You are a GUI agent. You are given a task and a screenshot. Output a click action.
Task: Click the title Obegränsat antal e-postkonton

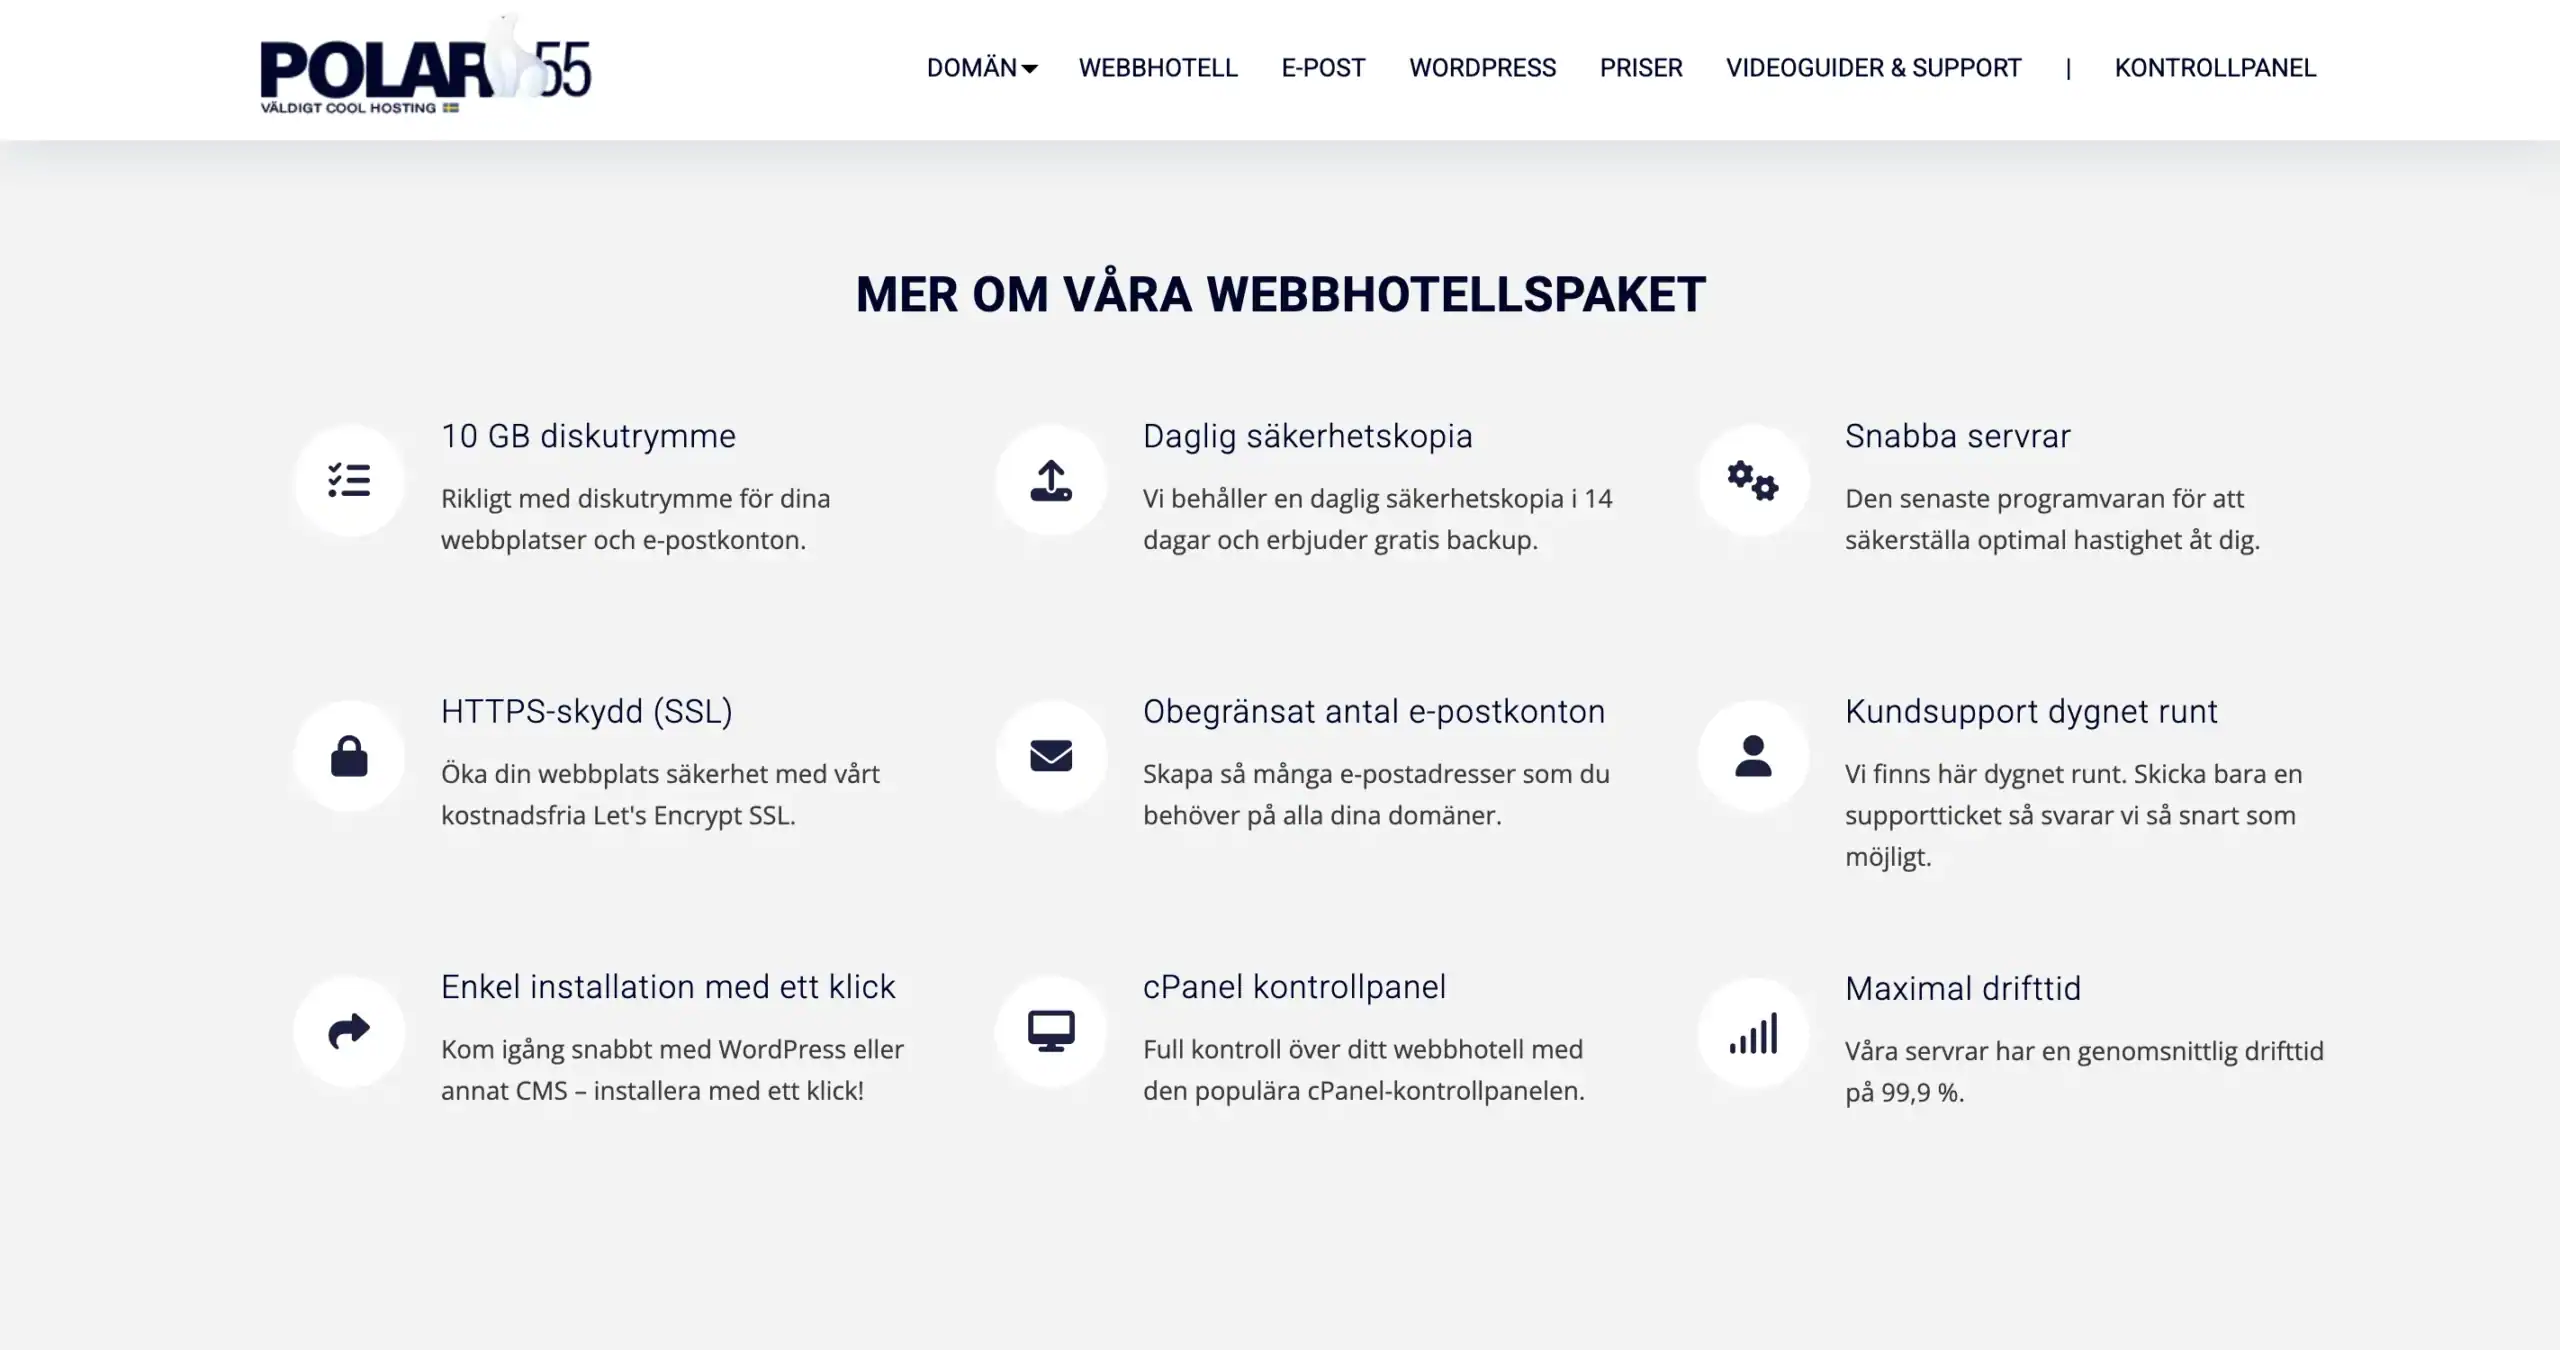click(x=1374, y=711)
